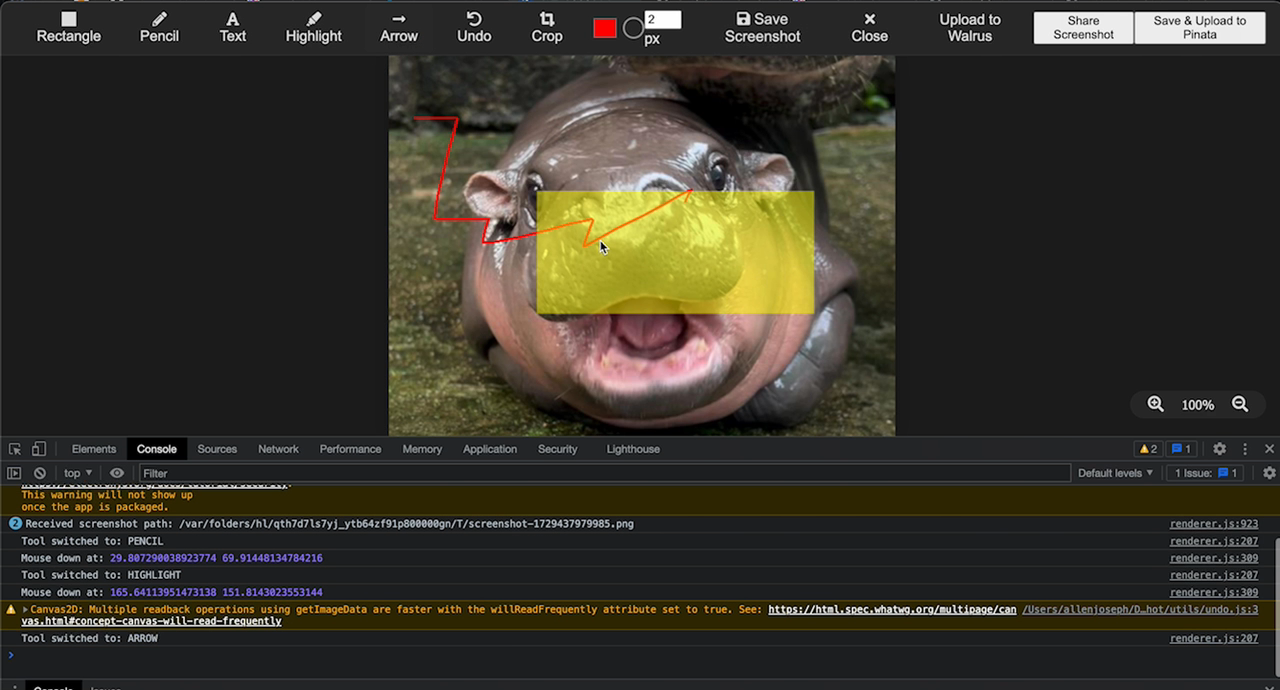
Task: Open DevTools settings gear in tab bar
Action: click(1219, 449)
